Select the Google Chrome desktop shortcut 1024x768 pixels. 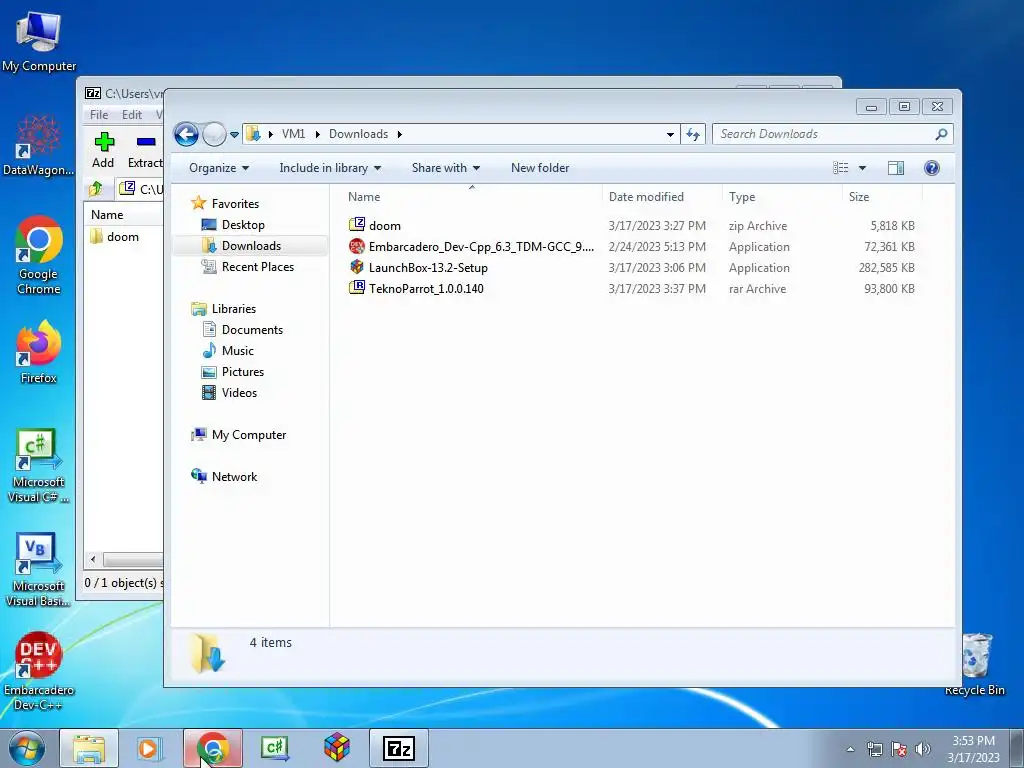pyautogui.click(x=39, y=255)
